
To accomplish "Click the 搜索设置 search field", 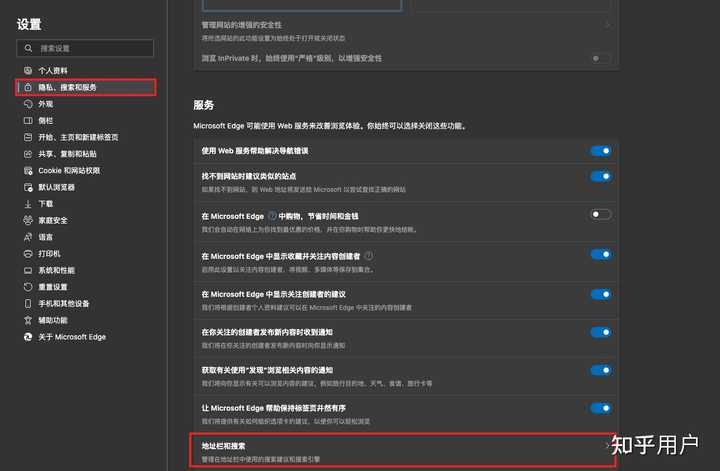I will pyautogui.click(x=85, y=48).
